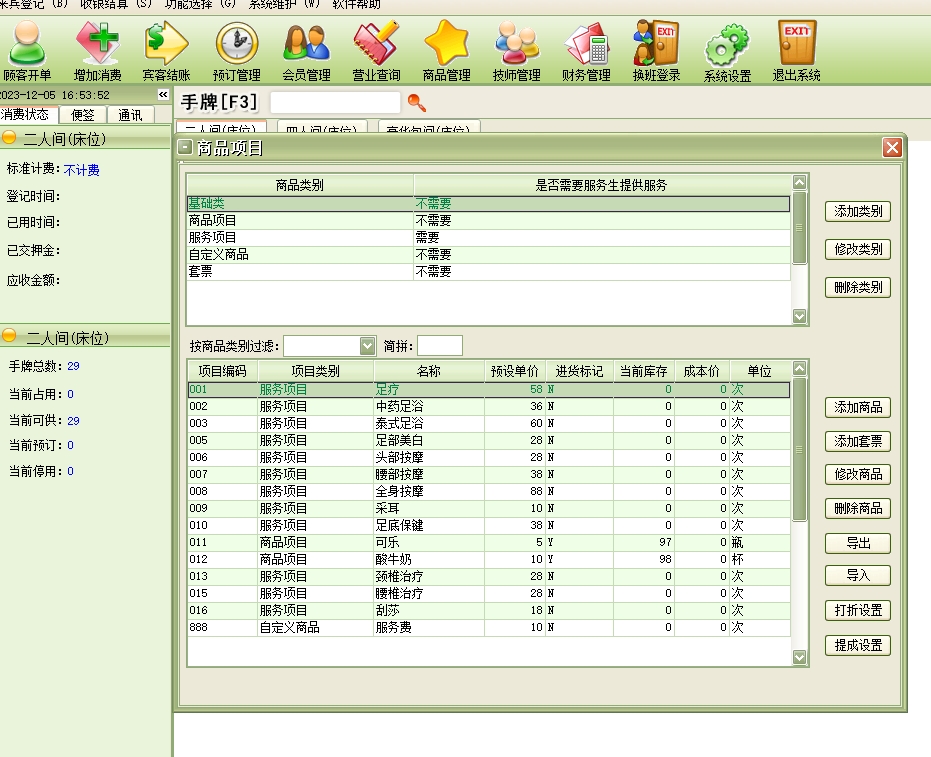Collapse the 商品项目 dialog title toggle
Screen dimensions: 931x757
point(185,148)
